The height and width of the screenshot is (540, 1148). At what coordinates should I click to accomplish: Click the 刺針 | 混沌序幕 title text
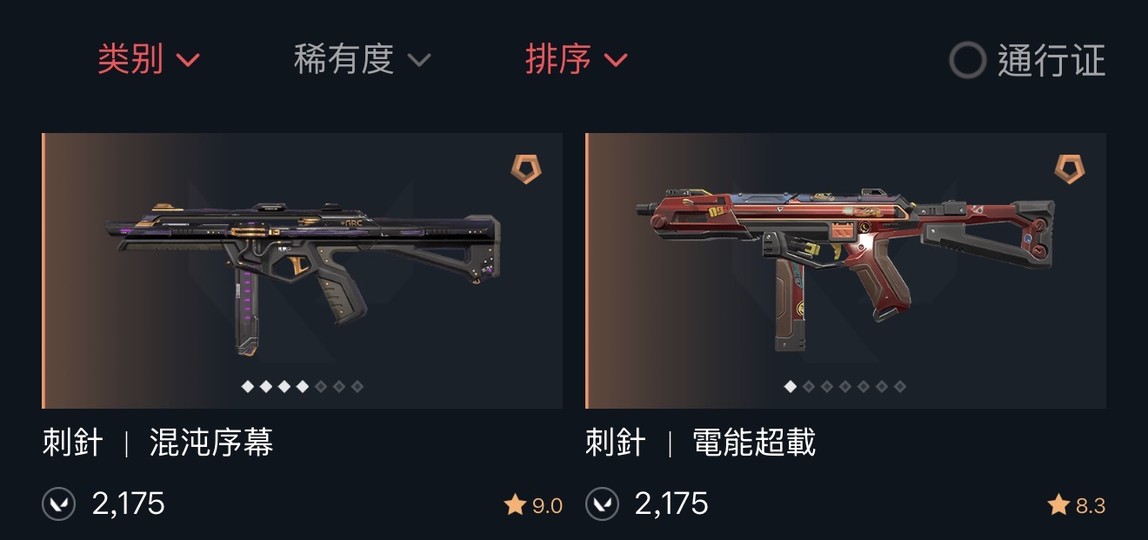[x=157, y=443]
